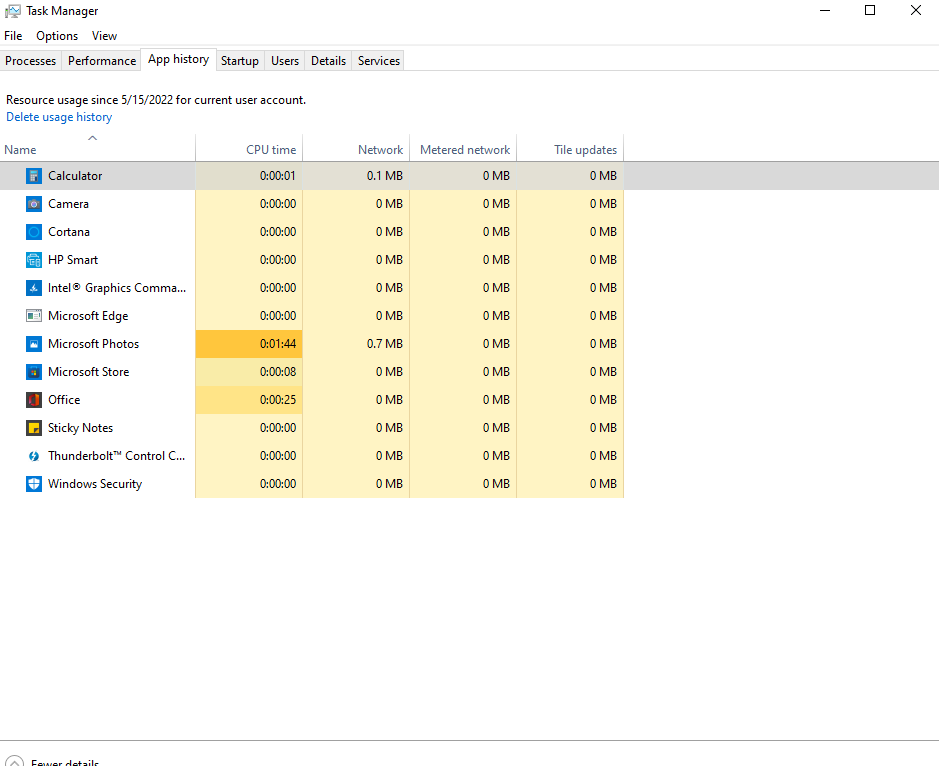Image resolution: width=939 pixels, height=766 pixels.
Task: Sort by the Network column header
Action: [x=356, y=150]
